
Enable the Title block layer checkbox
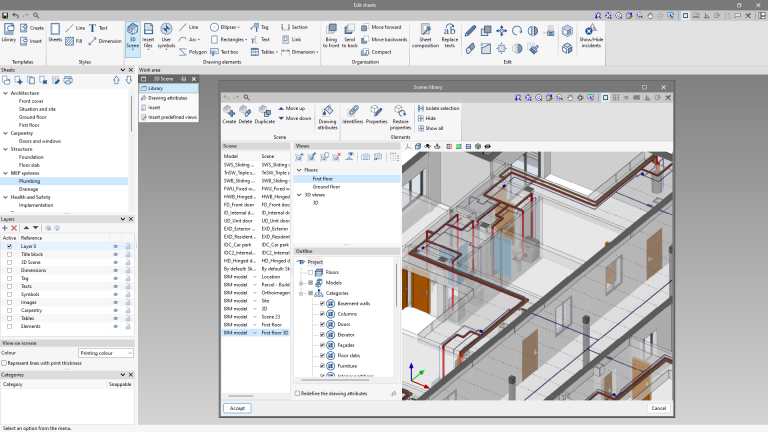coord(9,254)
